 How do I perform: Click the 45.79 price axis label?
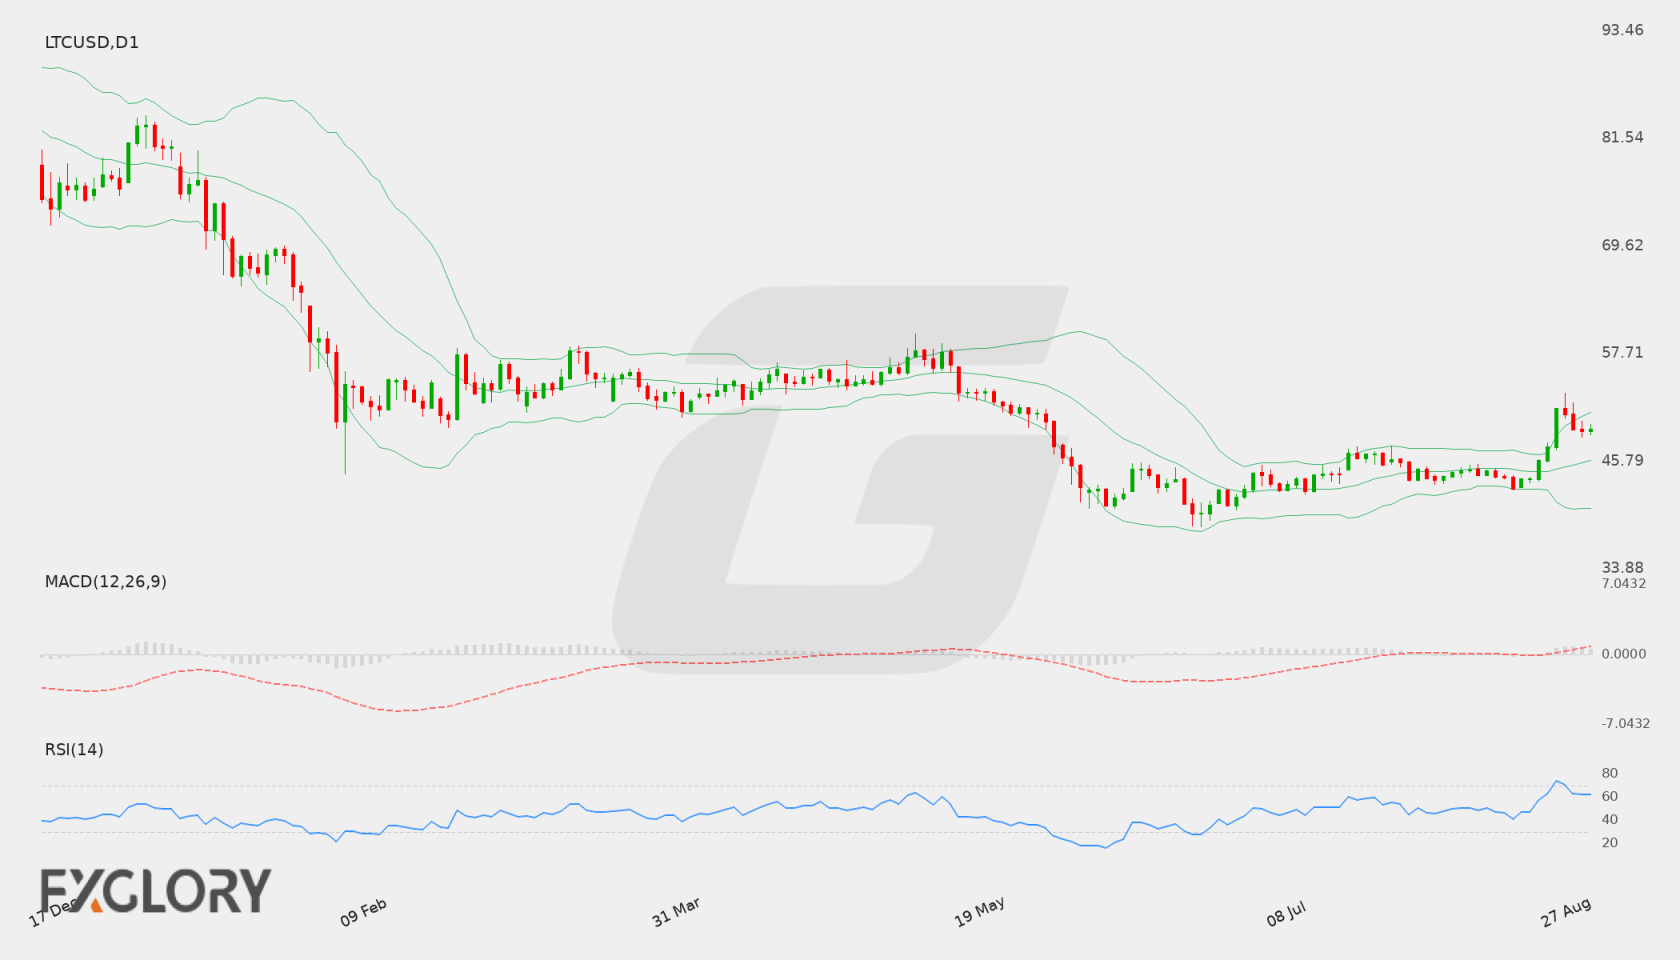1622,460
